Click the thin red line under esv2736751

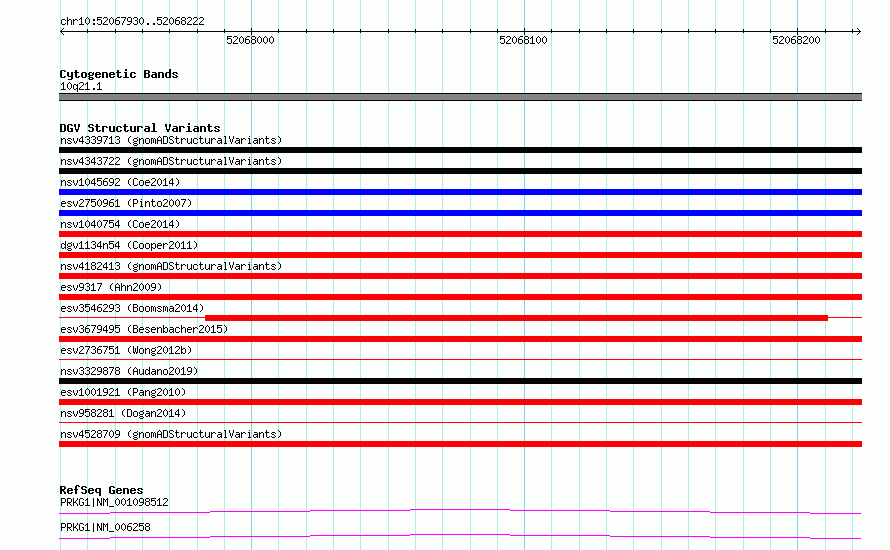[x=460, y=360]
